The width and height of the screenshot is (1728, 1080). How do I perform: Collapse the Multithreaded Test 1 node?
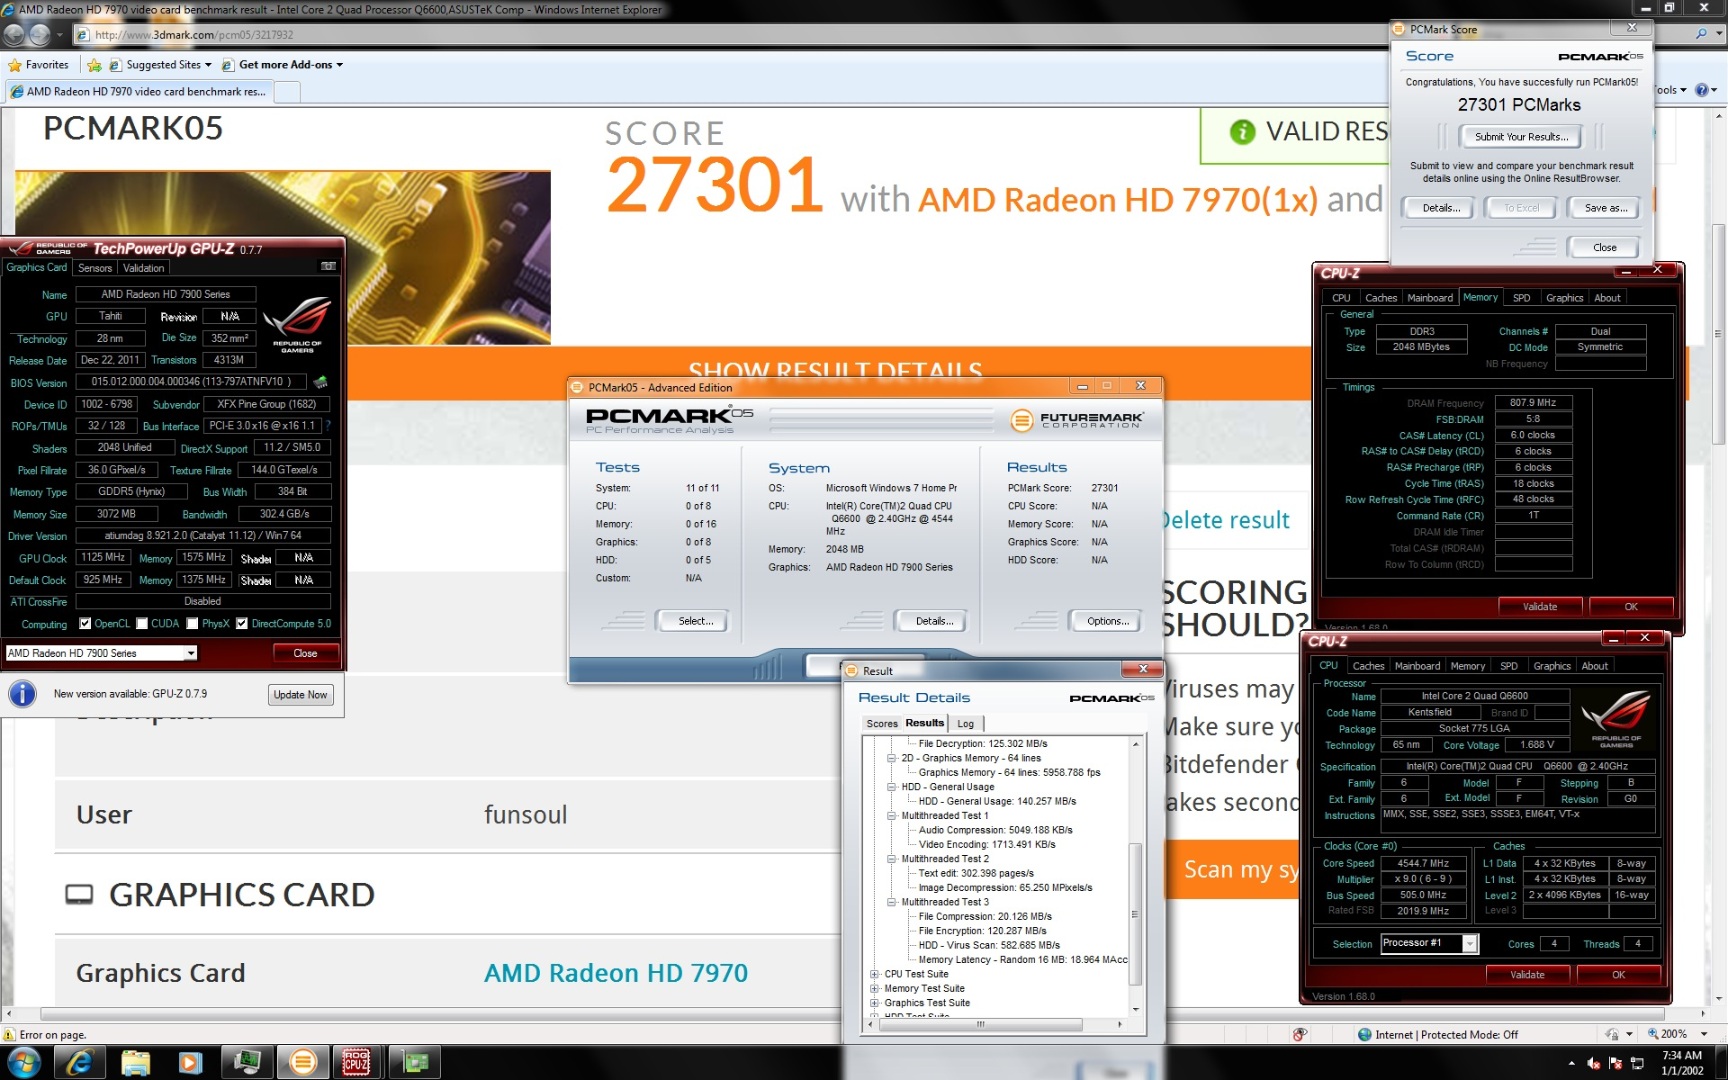(891, 816)
